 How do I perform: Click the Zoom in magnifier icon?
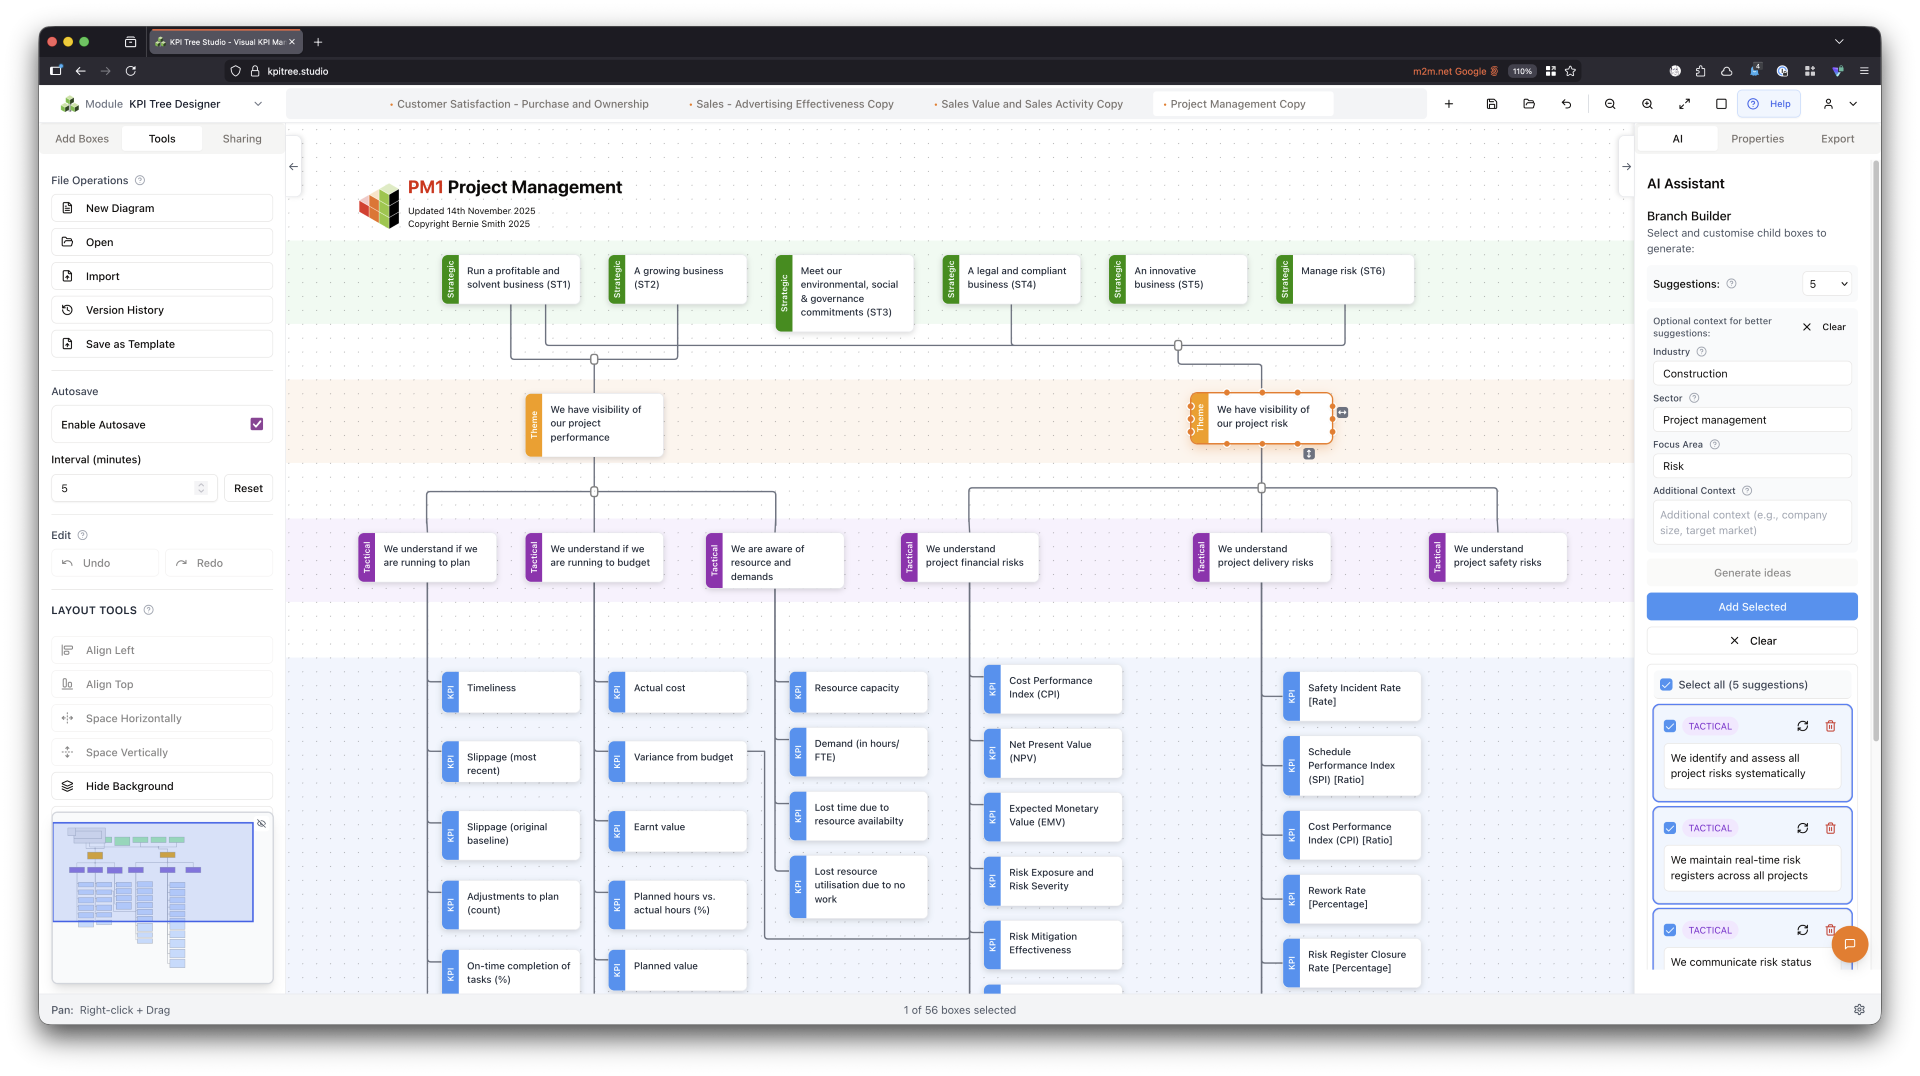coord(1646,103)
